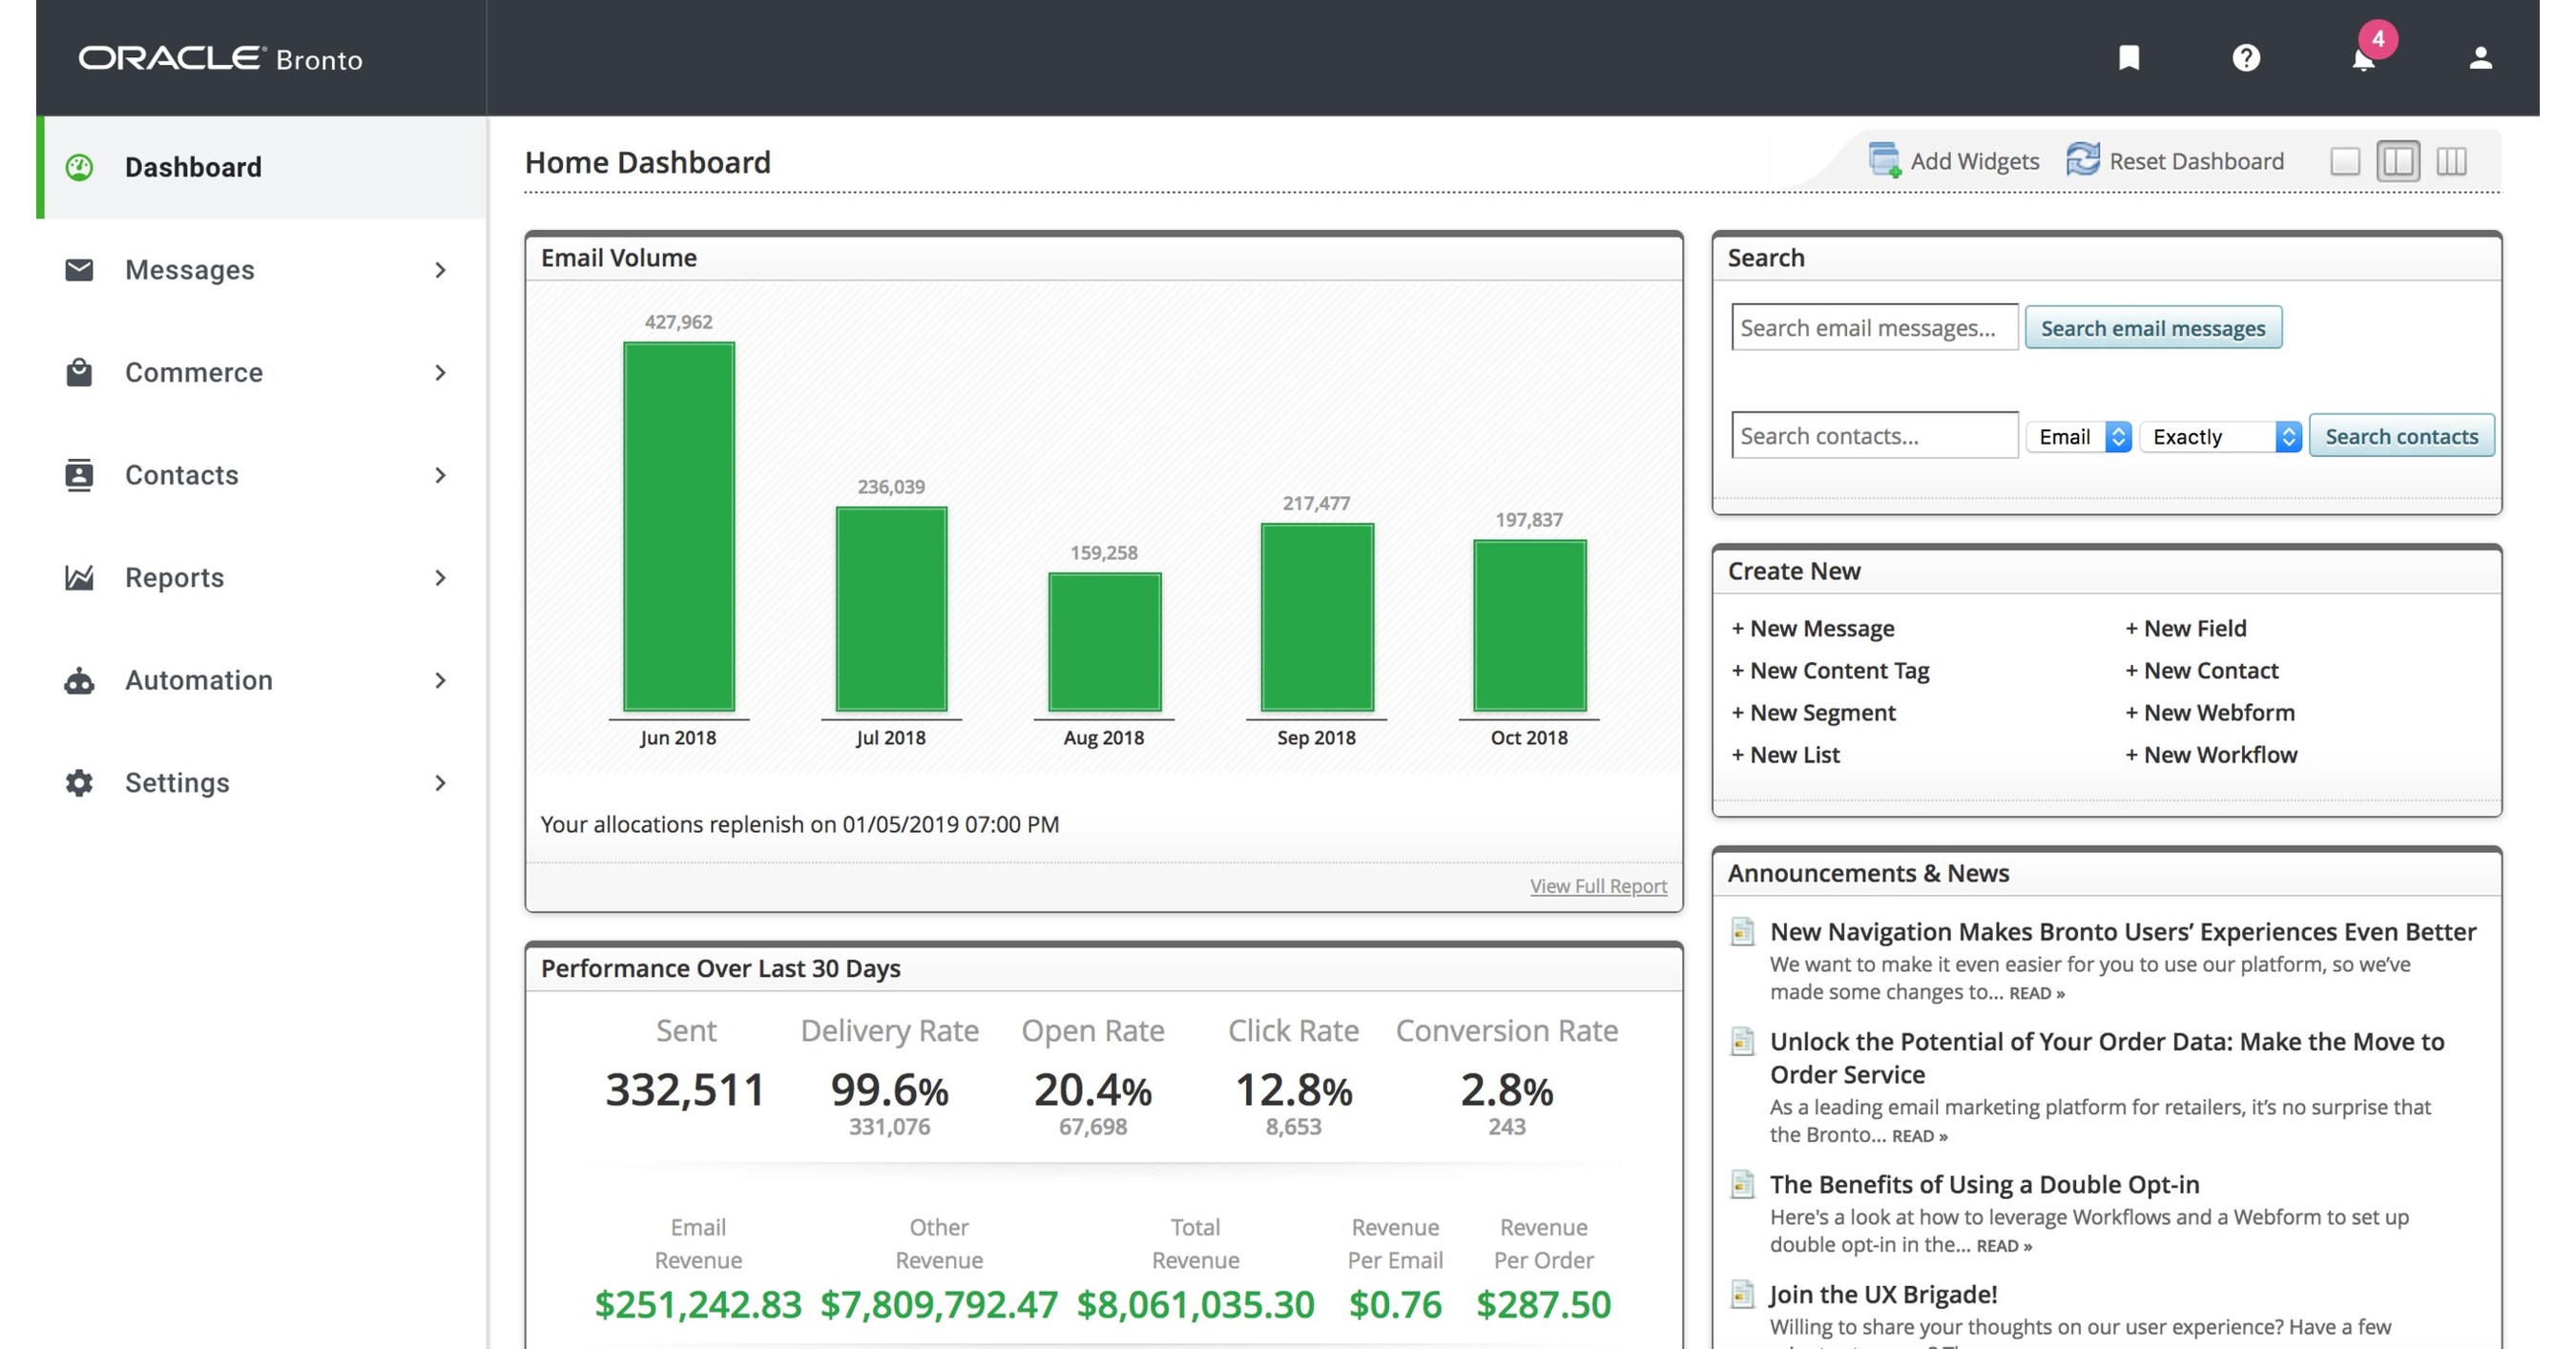Click View Full Report link
This screenshot has width=2576, height=1349.
[1597, 886]
